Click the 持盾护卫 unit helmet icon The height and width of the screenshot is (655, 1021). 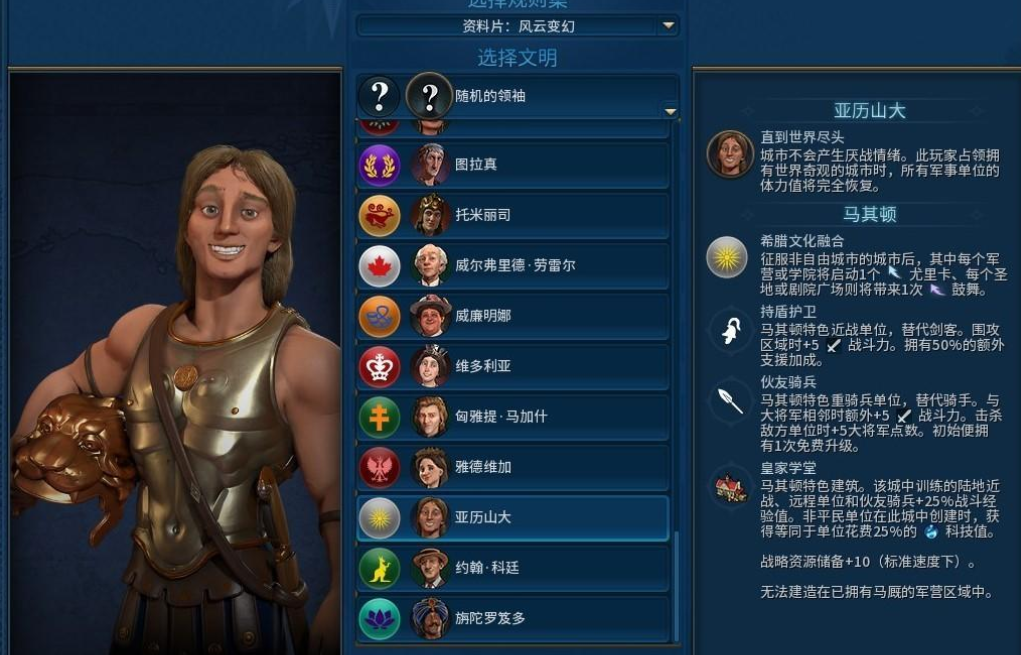(730, 331)
